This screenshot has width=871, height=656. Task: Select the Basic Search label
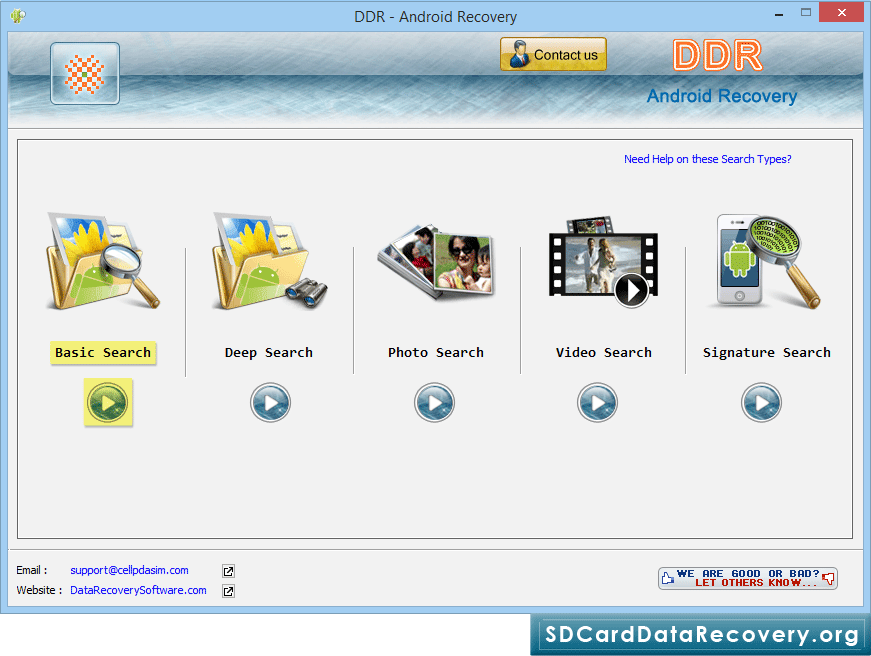103,353
